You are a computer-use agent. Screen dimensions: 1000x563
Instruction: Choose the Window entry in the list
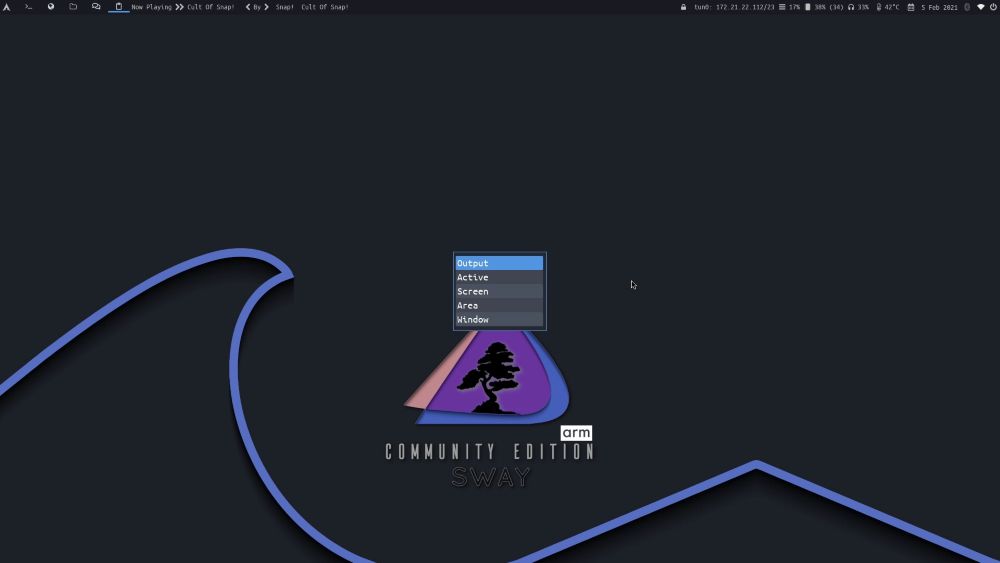click(499, 319)
